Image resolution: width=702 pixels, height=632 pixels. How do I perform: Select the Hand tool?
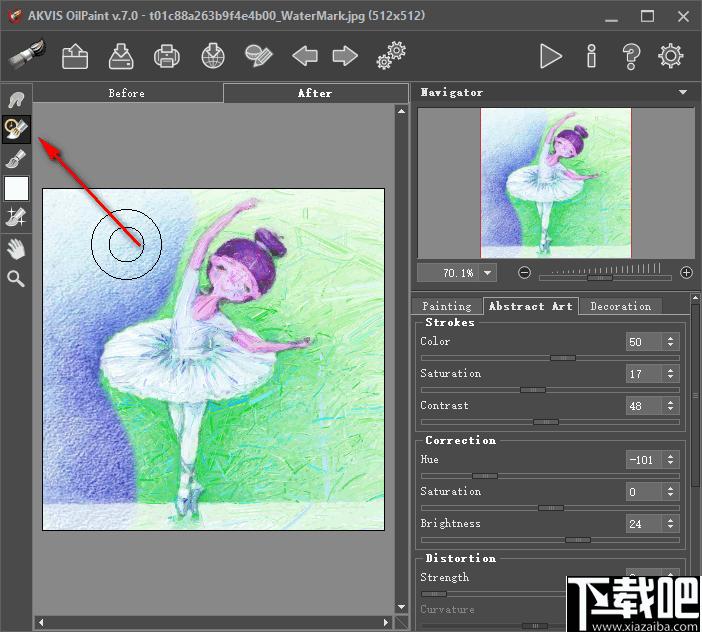coord(17,249)
